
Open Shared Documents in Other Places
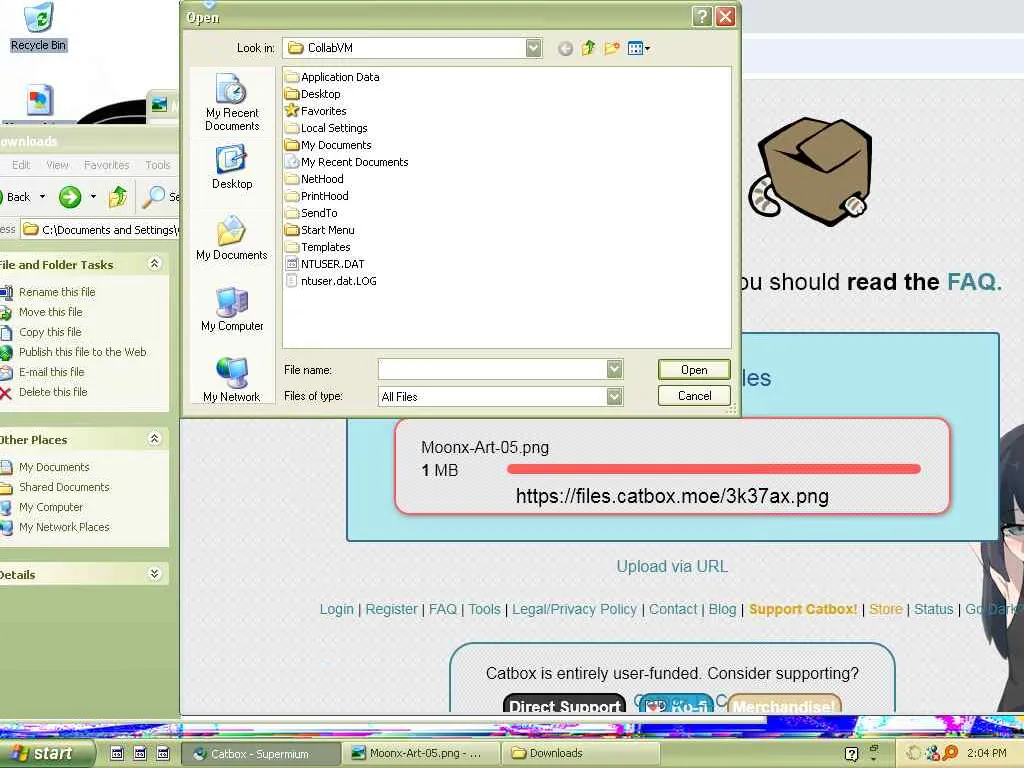click(64, 487)
